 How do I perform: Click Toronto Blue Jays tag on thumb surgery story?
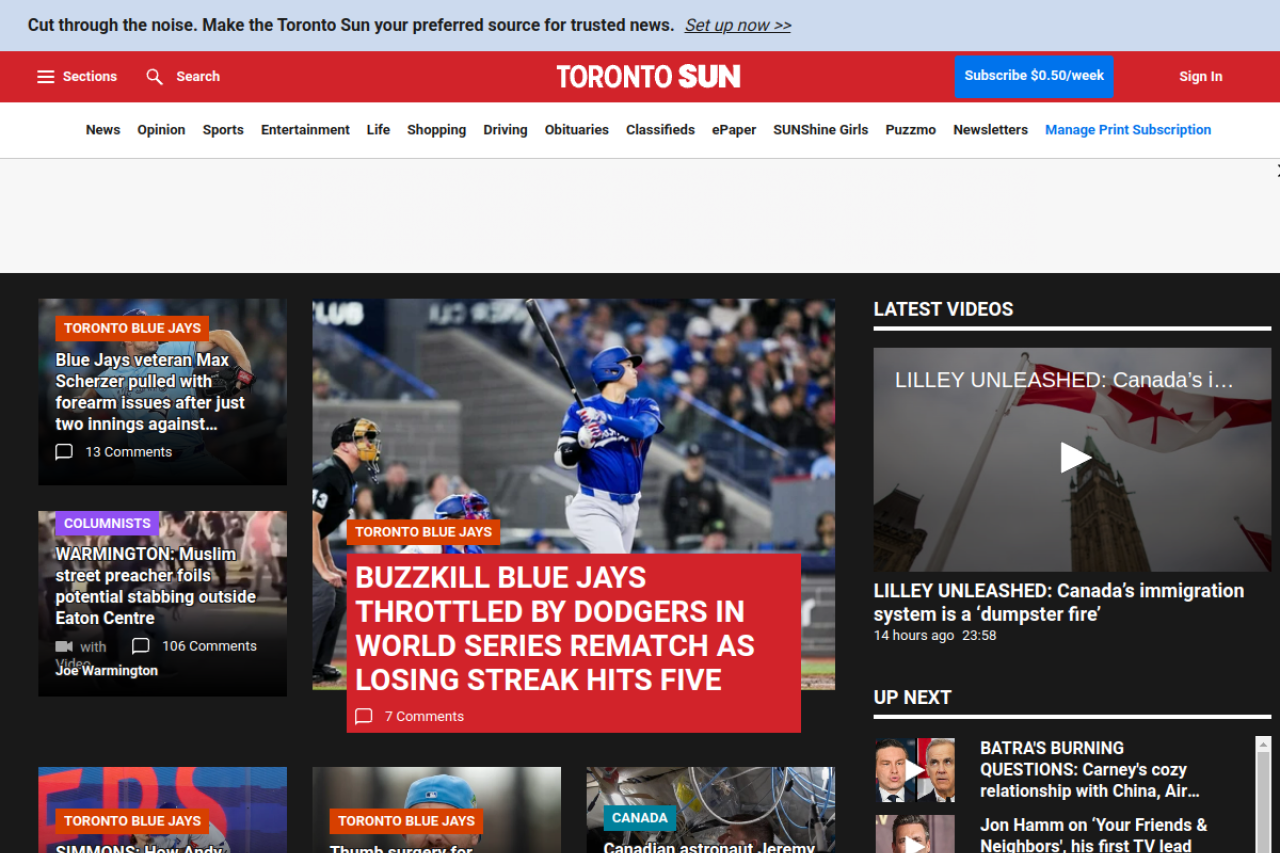tap(406, 821)
